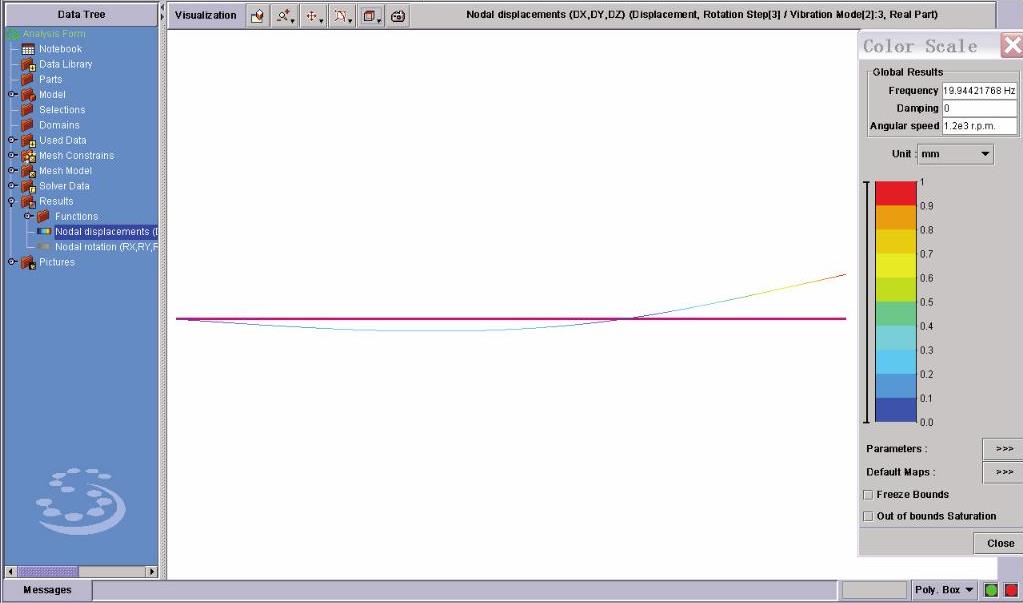Collapse the Results tree node

click(x=12, y=201)
